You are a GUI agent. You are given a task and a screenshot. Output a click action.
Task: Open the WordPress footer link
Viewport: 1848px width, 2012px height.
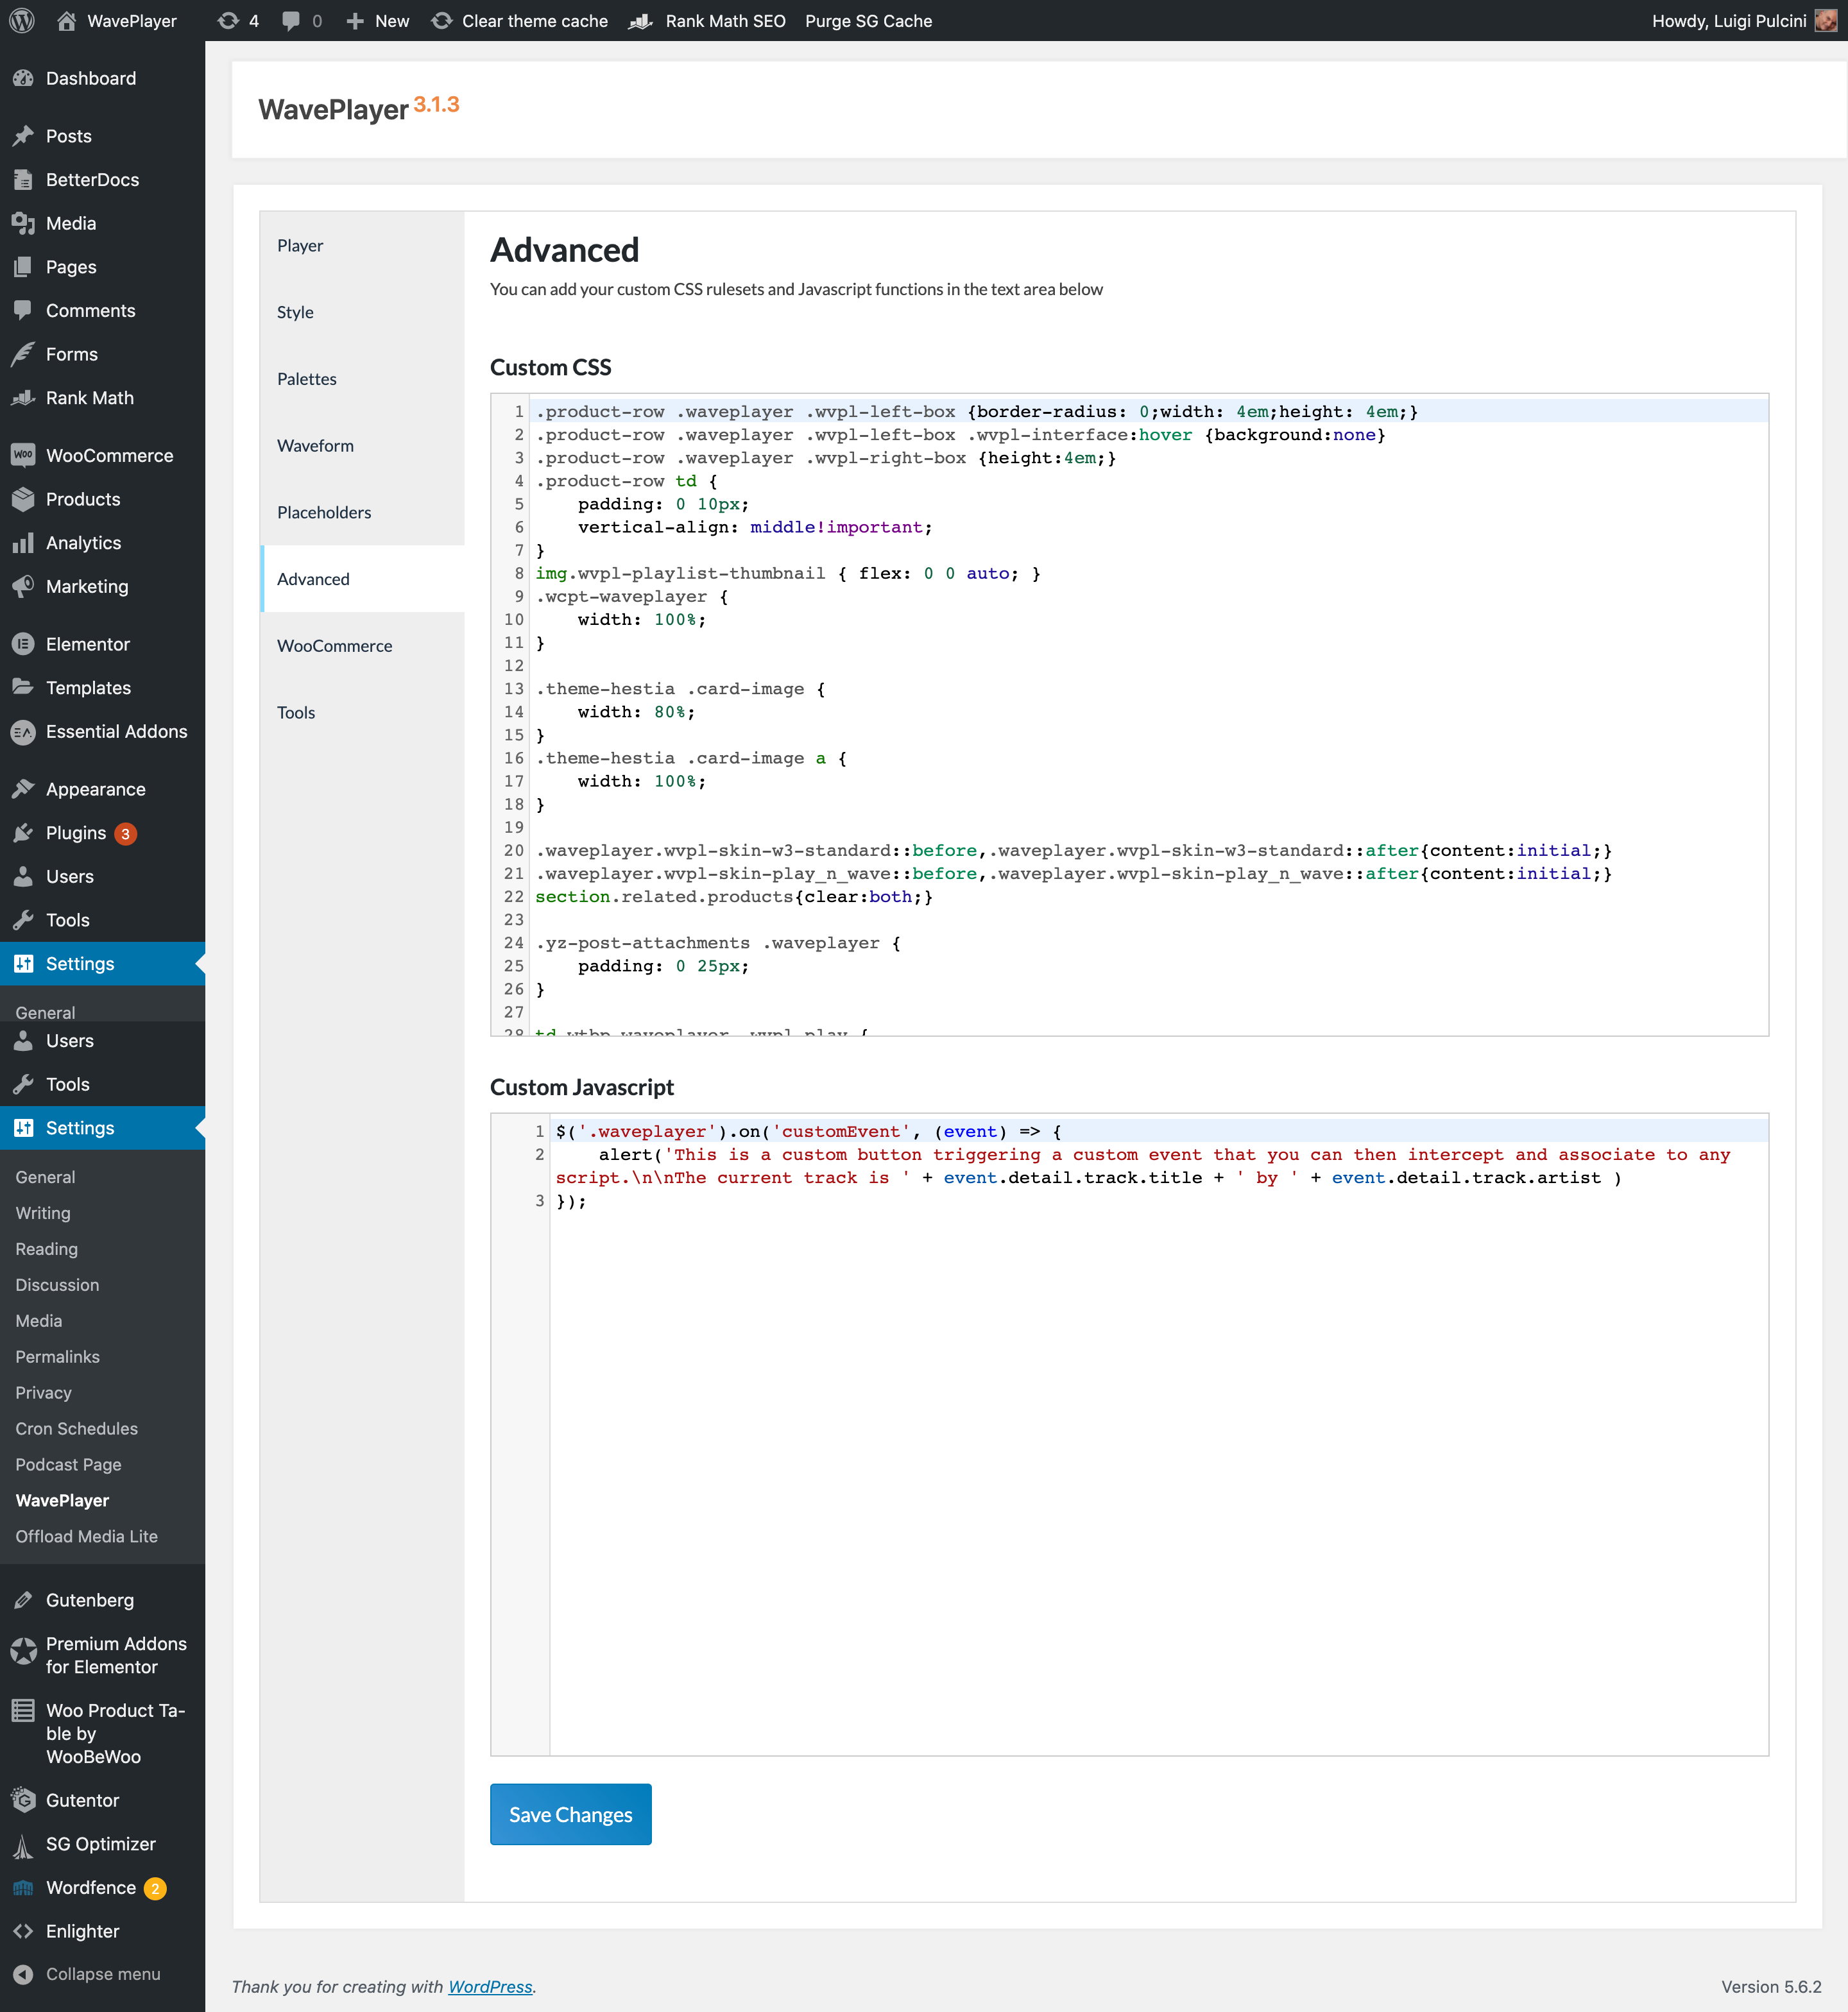(x=490, y=1986)
